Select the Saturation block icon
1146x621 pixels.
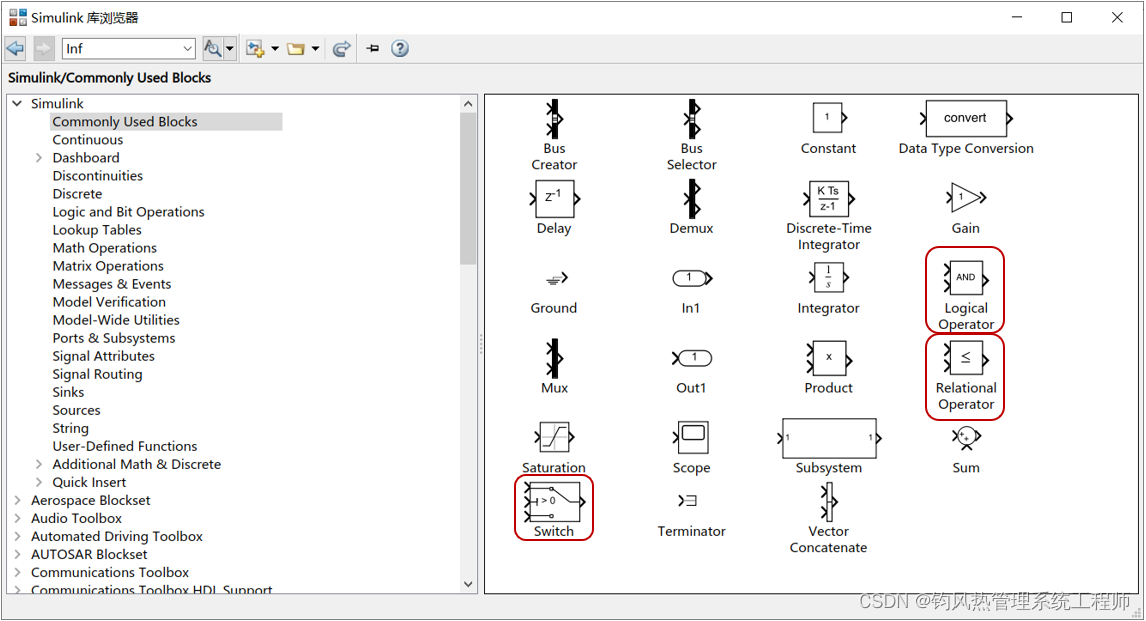(x=554, y=438)
